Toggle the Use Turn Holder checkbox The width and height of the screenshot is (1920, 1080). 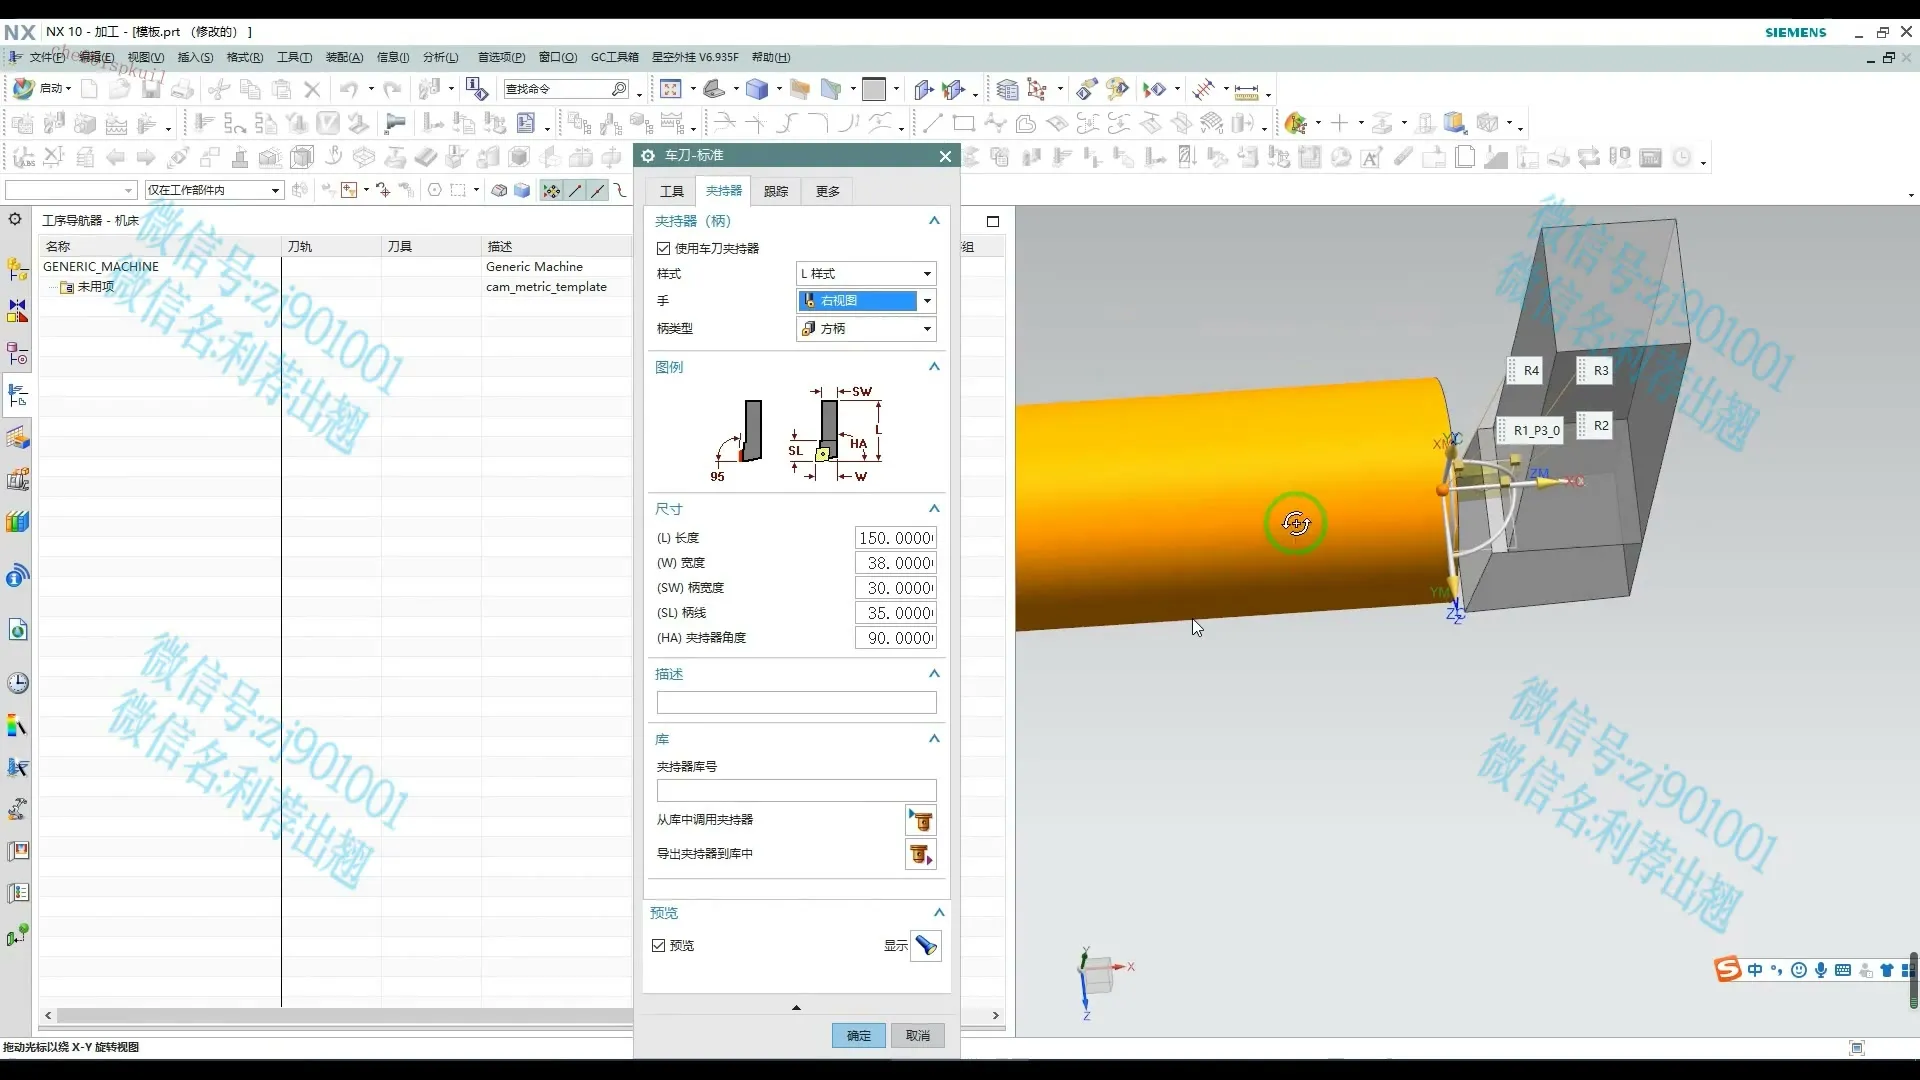(663, 248)
